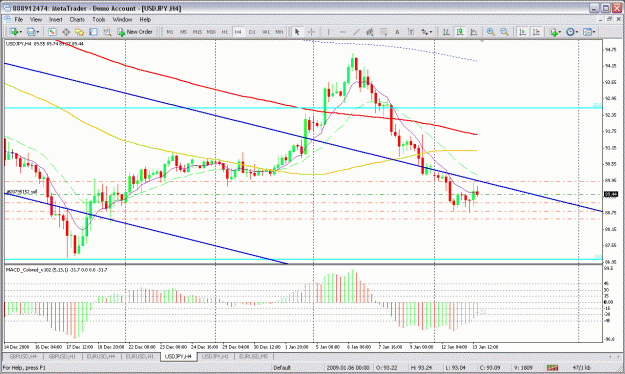
Task: Toggle chart Auto Scroll
Action: 522,32
